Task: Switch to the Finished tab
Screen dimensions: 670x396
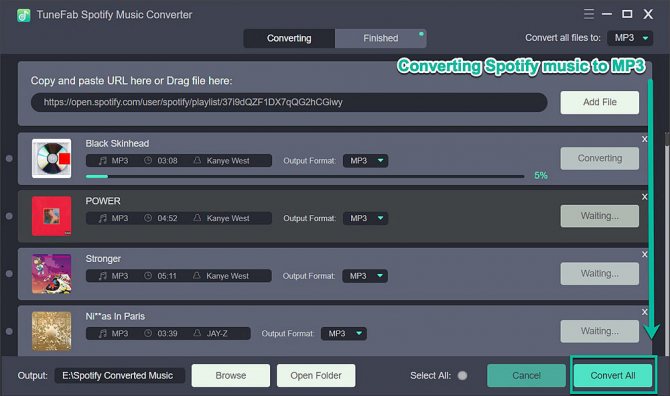Action: click(381, 38)
